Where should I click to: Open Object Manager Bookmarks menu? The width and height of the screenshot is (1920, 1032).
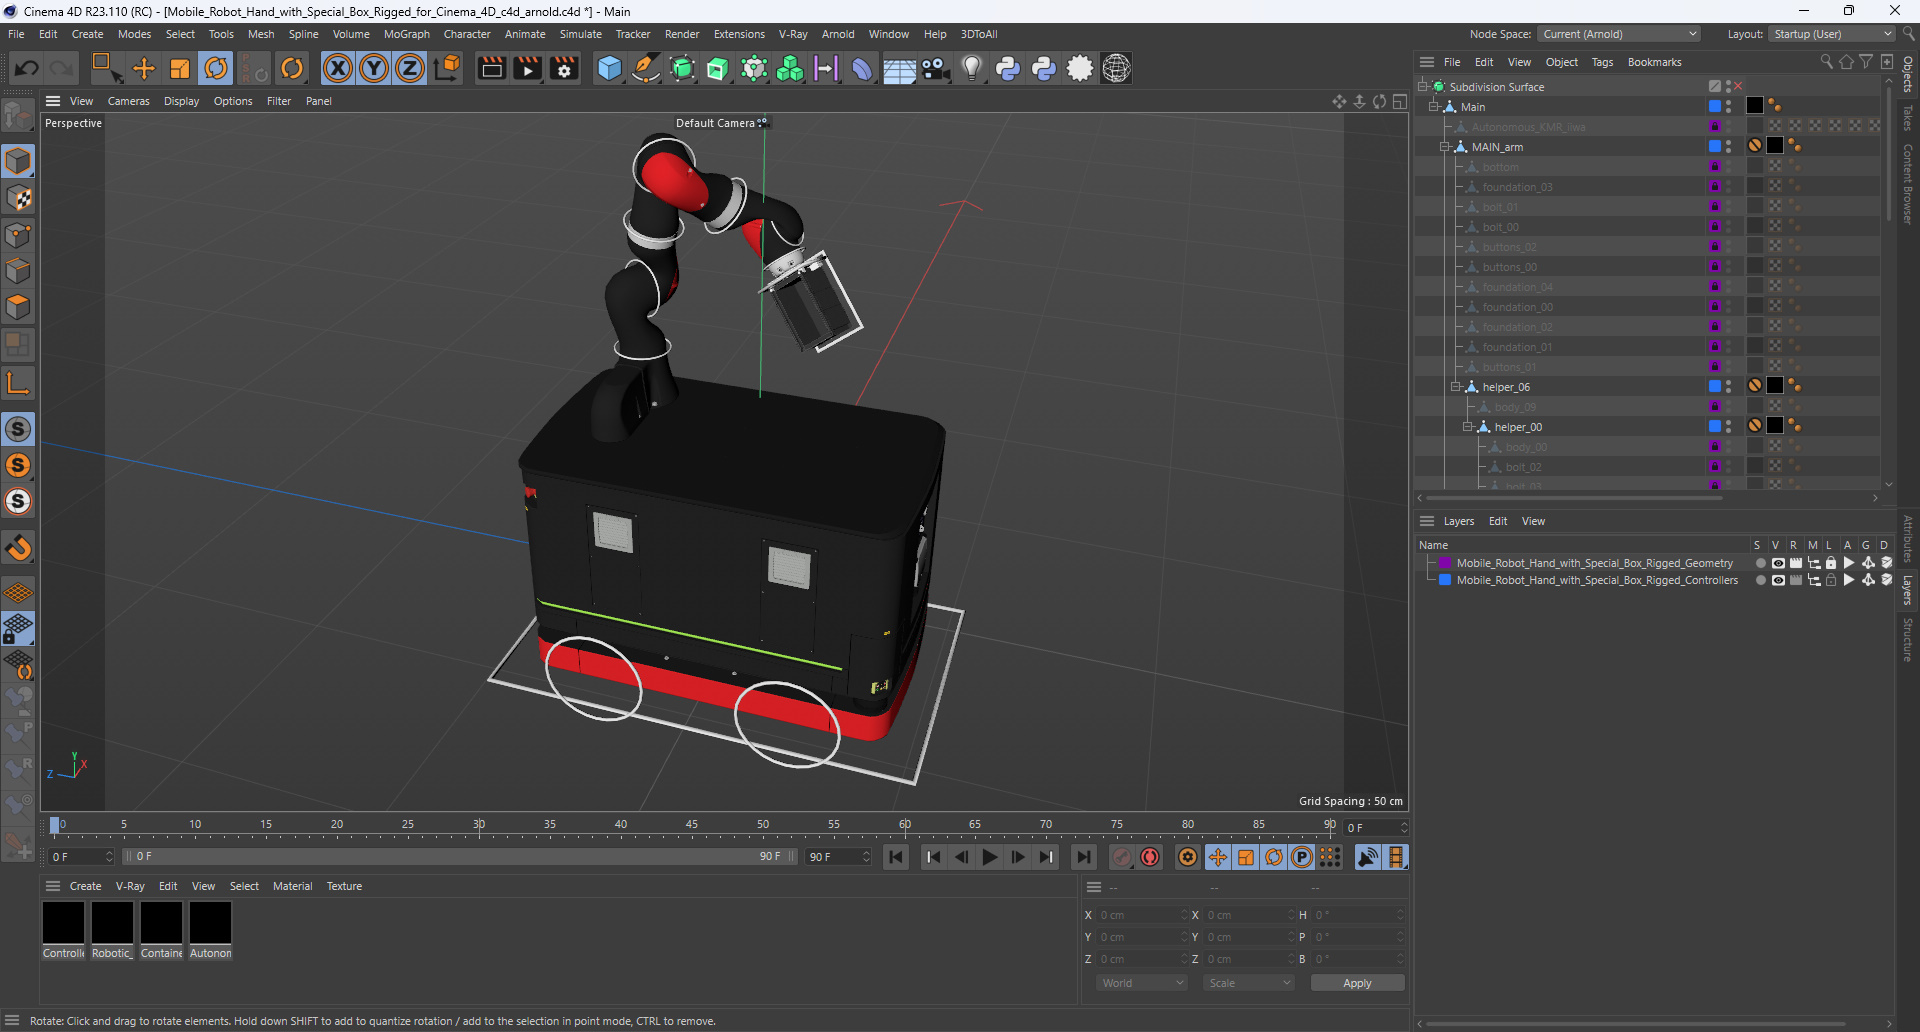[x=1654, y=62]
